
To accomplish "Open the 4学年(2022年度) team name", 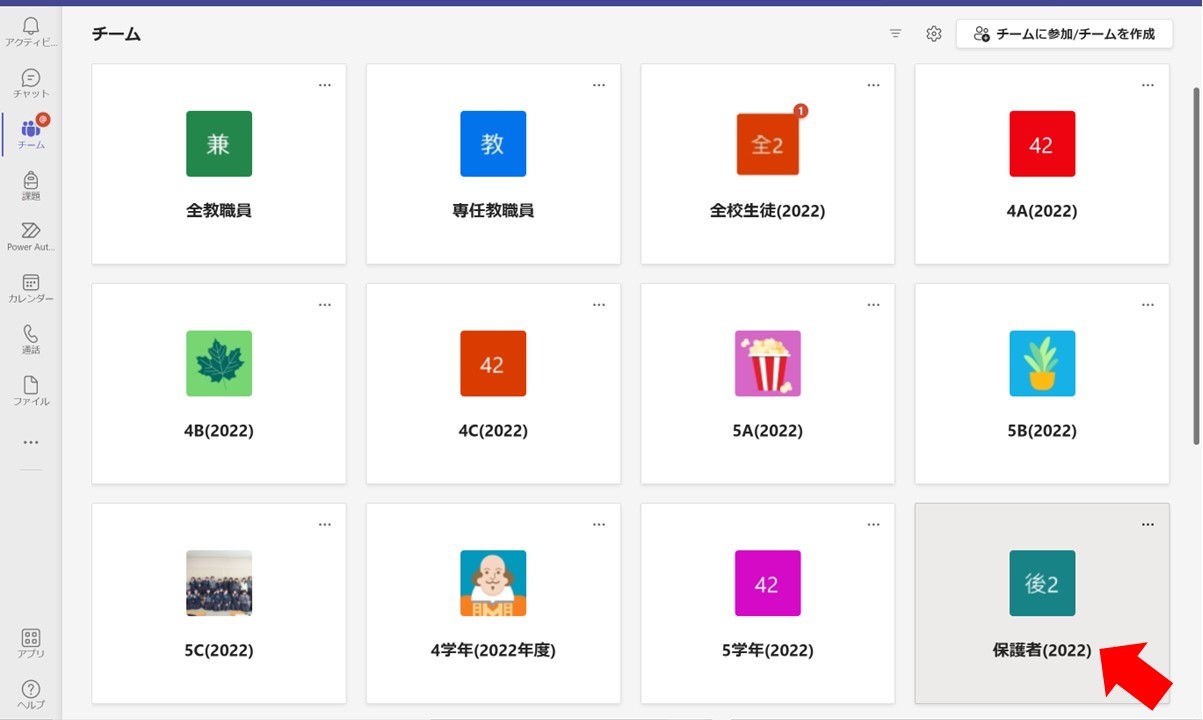I will (x=493, y=650).
